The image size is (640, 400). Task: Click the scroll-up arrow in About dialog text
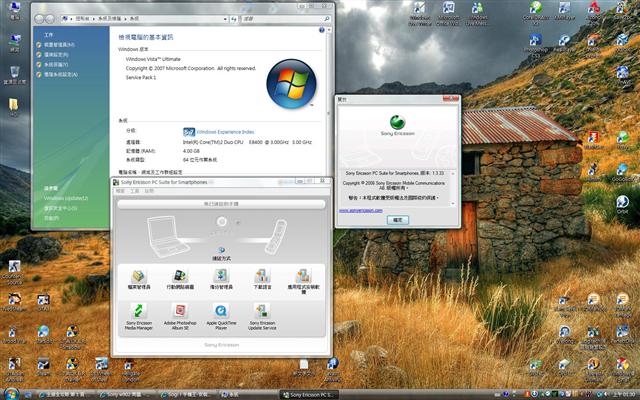tap(453, 173)
